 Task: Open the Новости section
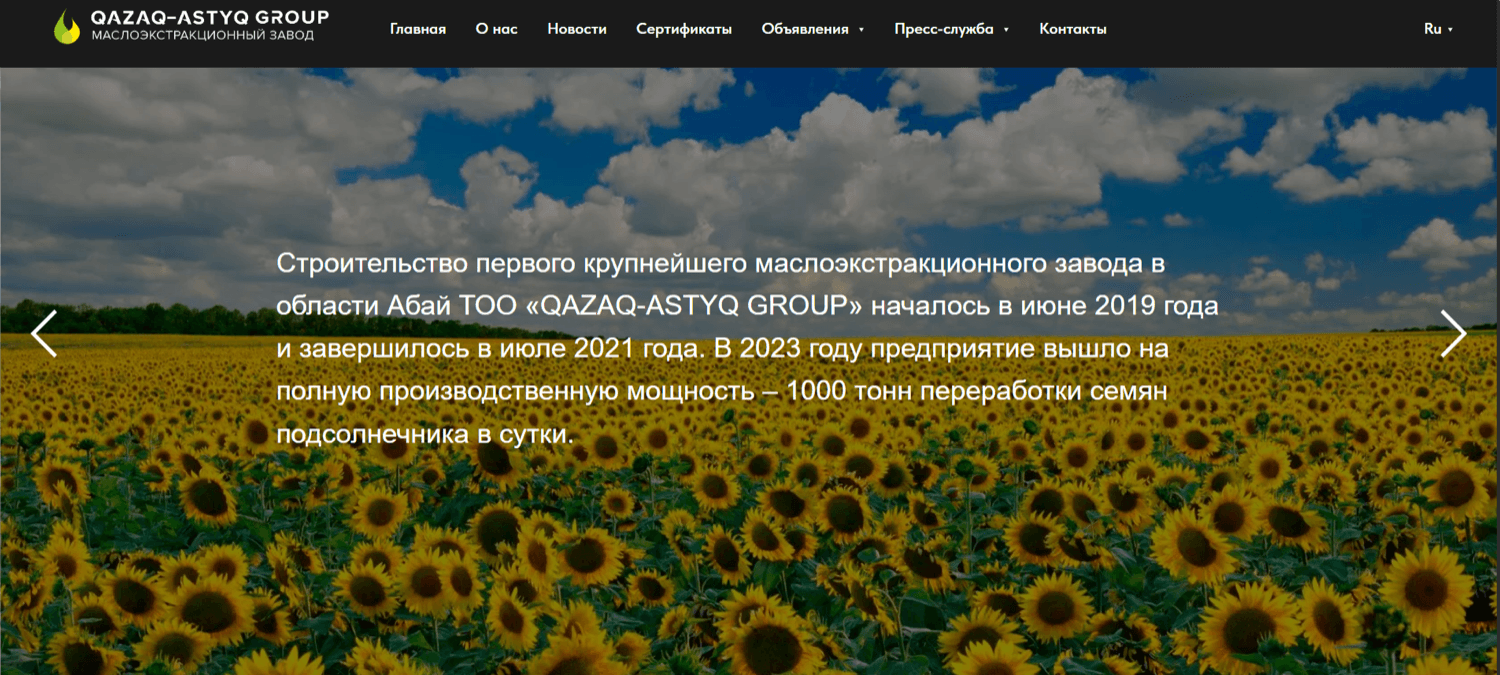coord(577,29)
